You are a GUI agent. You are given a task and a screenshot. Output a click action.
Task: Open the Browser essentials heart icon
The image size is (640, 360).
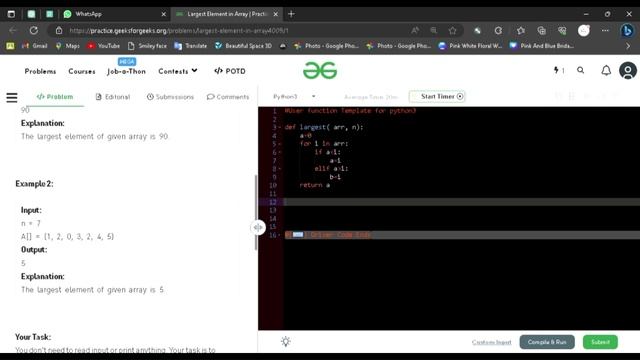(562, 31)
